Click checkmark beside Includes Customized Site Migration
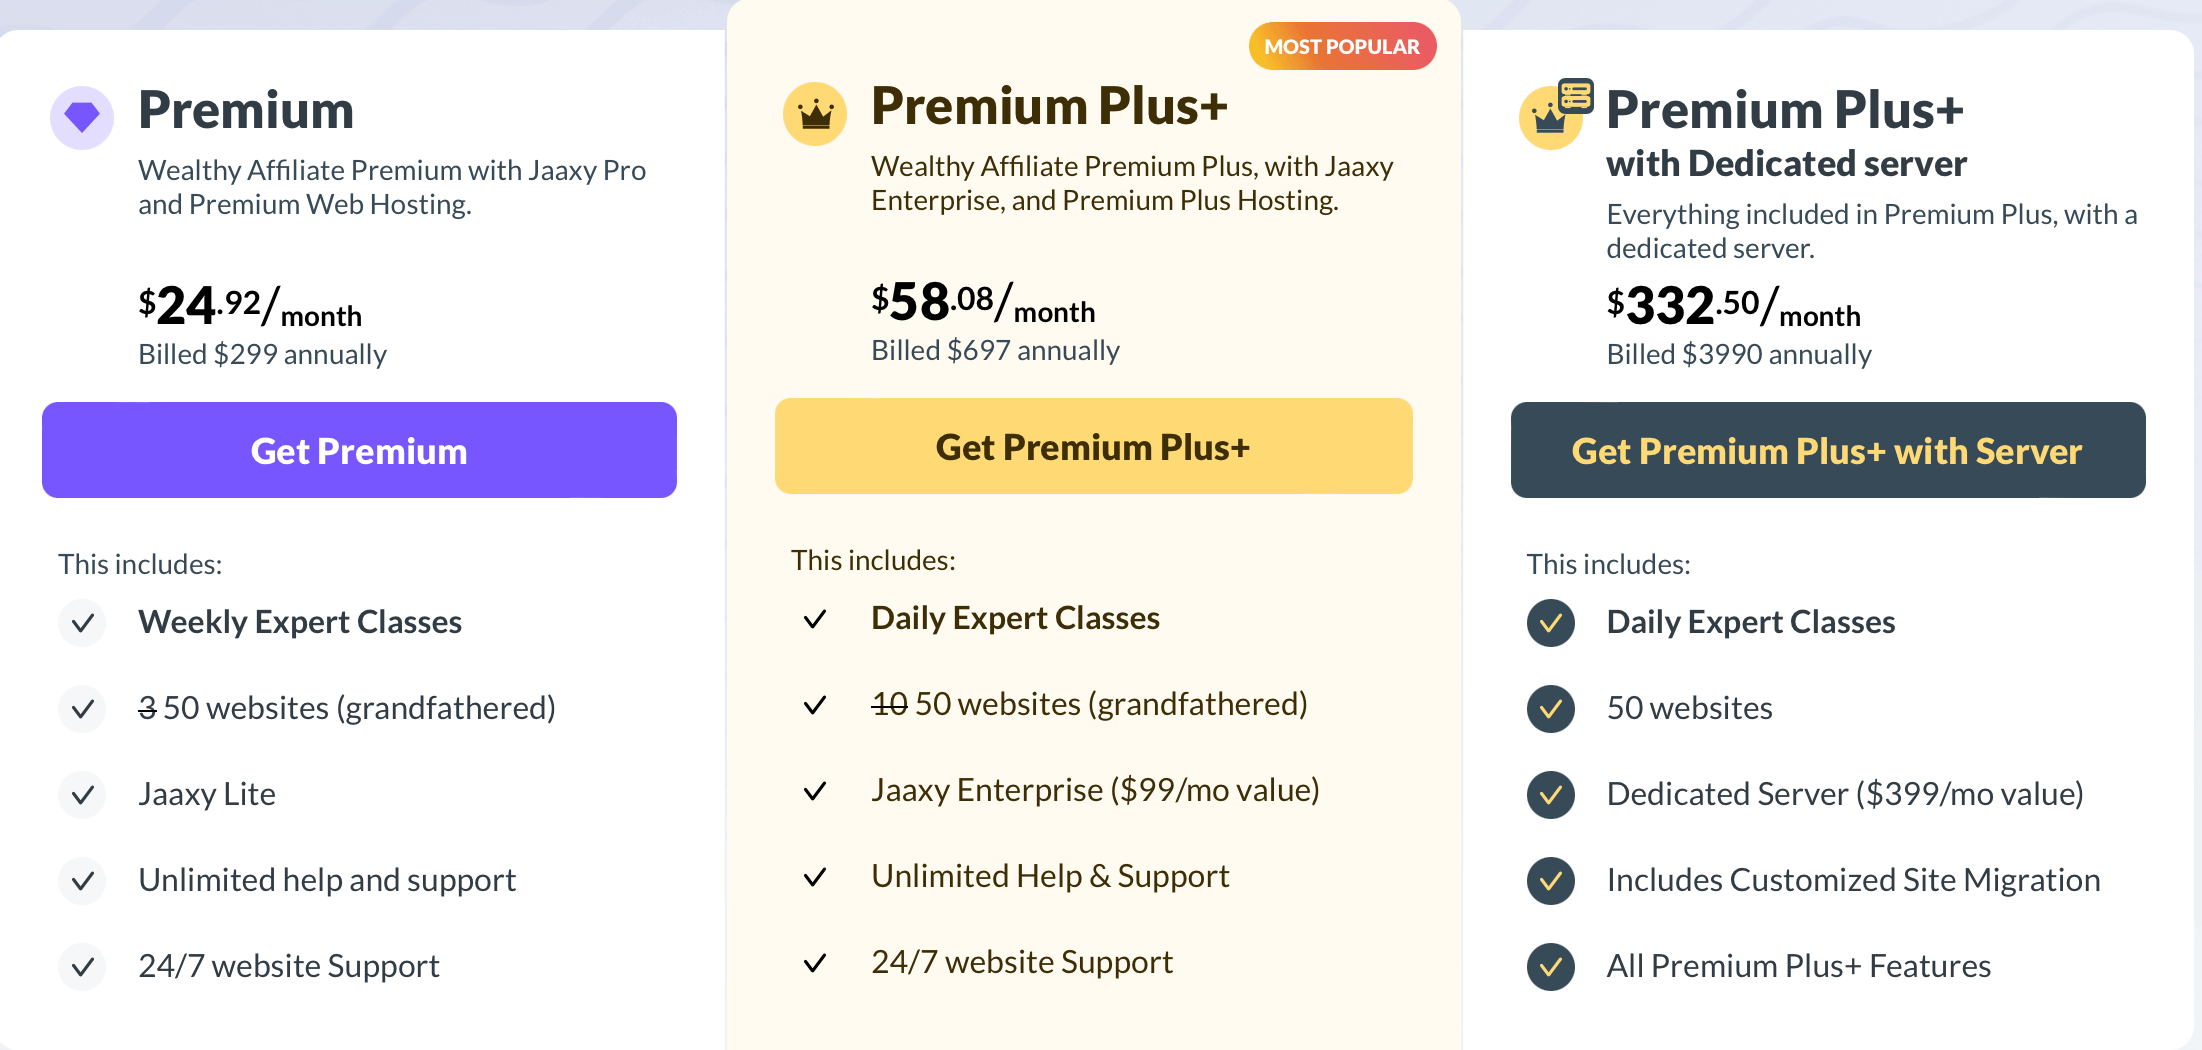 [1550, 880]
